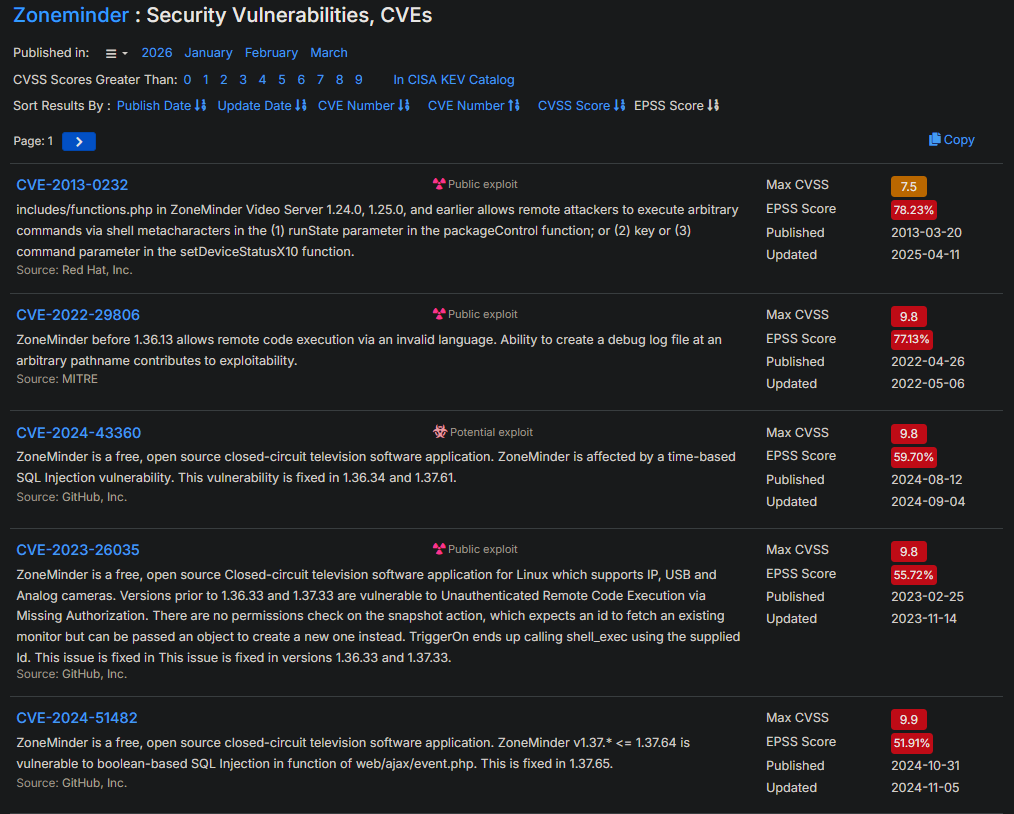Viewport: 1014px width, 814px height.
Task: Open CVE-2013-0232 details
Action: point(72,185)
